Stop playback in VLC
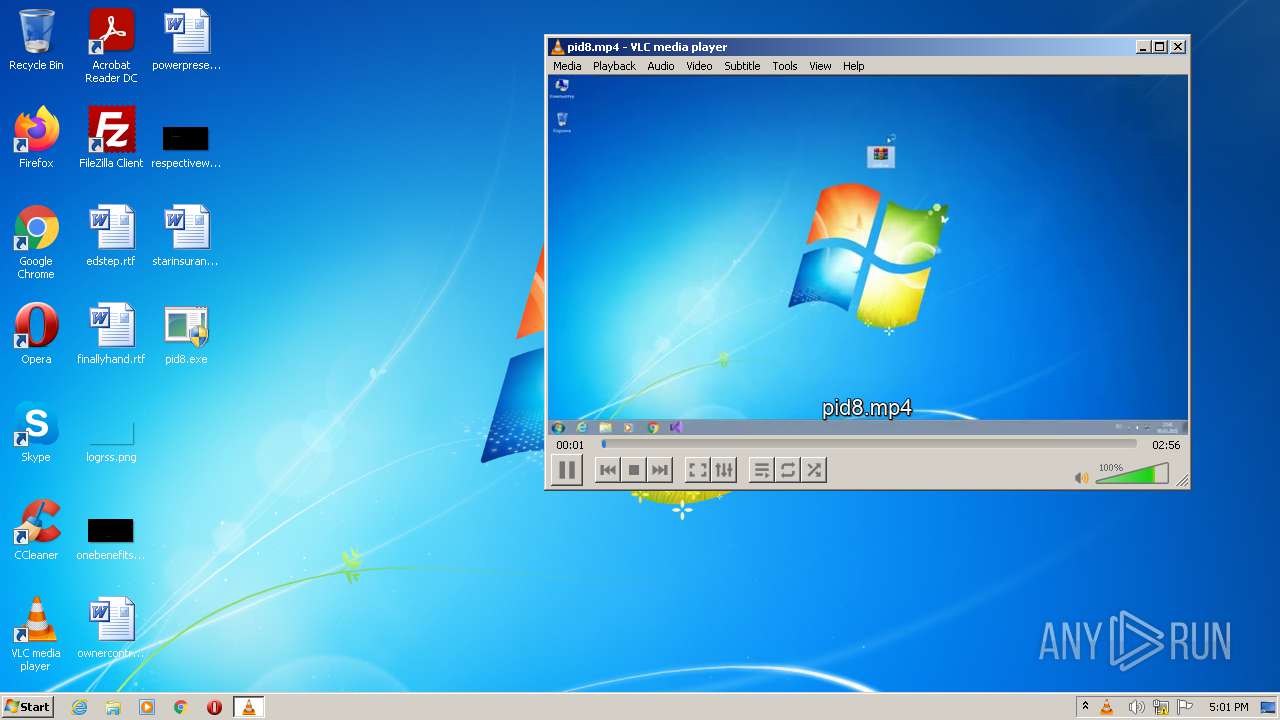Viewport: 1280px width, 720px height. click(633, 470)
